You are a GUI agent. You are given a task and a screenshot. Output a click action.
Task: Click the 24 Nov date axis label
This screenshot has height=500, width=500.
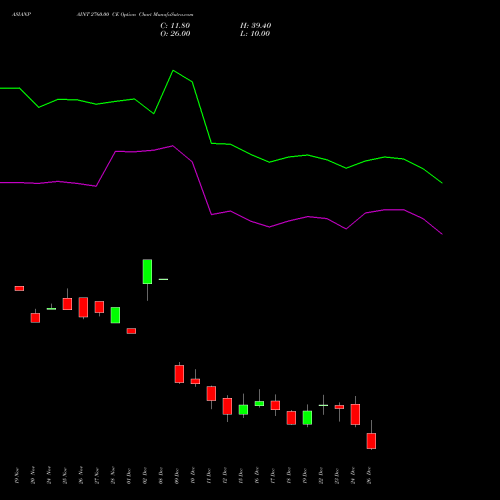coord(49,476)
